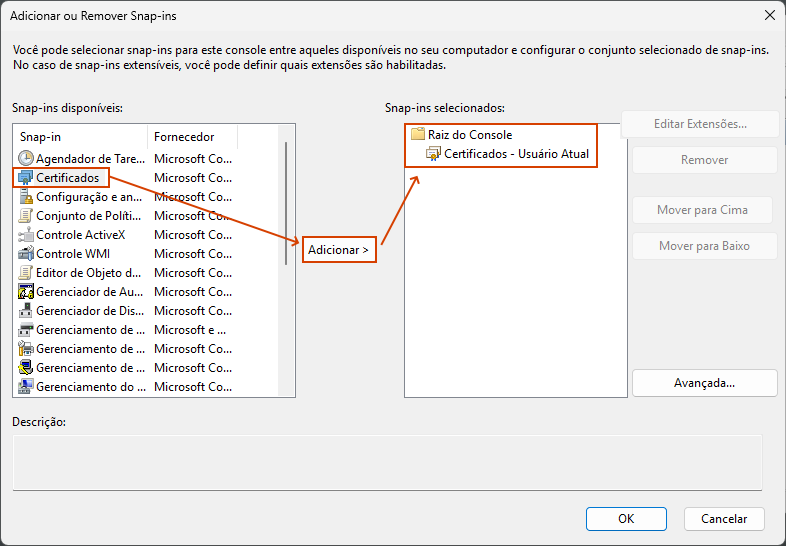The height and width of the screenshot is (546, 786).
Task: Select the Gerenciador de Dispositivos icon
Action: (26, 311)
